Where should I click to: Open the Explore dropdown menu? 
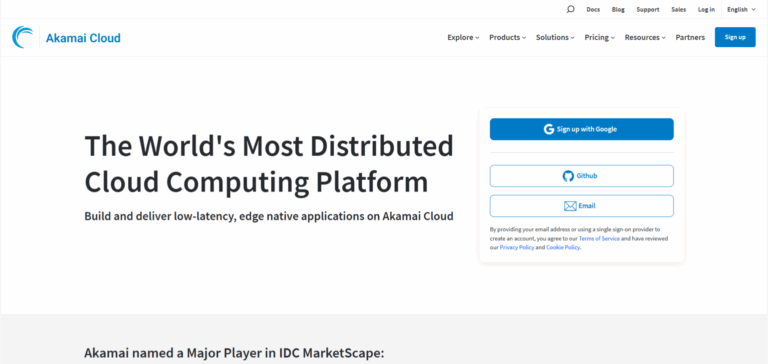coord(463,37)
